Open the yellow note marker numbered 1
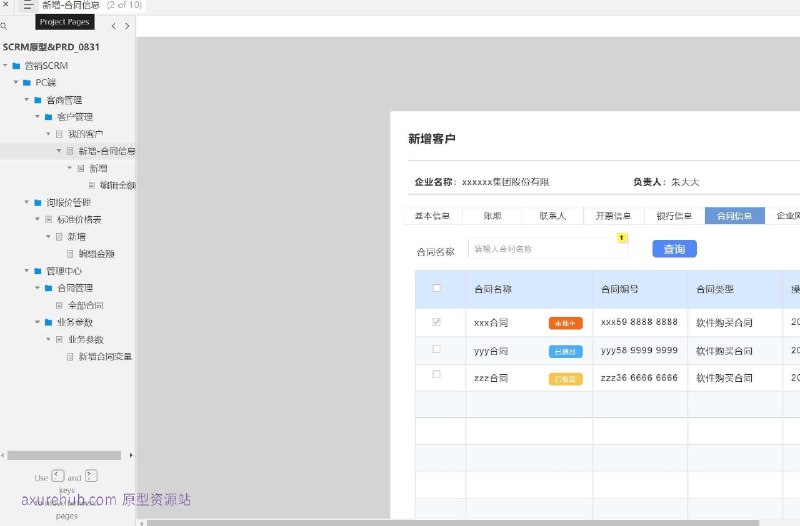This screenshot has height=526, width=800. tap(621, 238)
